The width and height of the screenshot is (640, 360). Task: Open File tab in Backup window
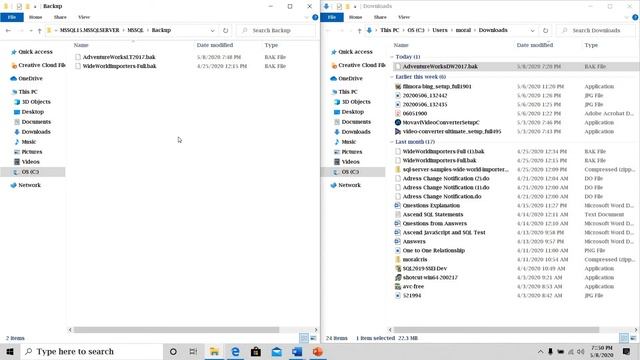click(x=12, y=17)
